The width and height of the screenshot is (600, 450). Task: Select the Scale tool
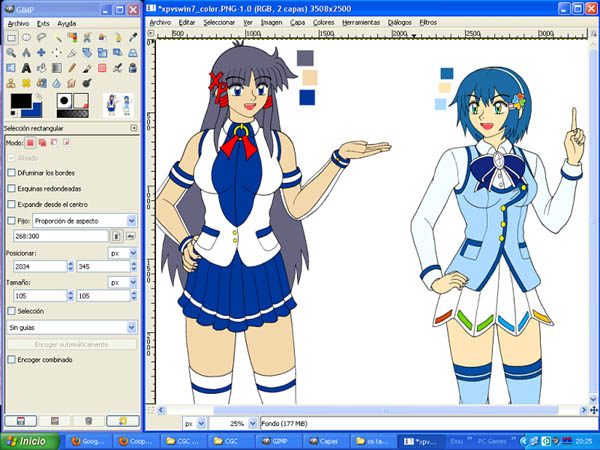(x=102, y=53)
